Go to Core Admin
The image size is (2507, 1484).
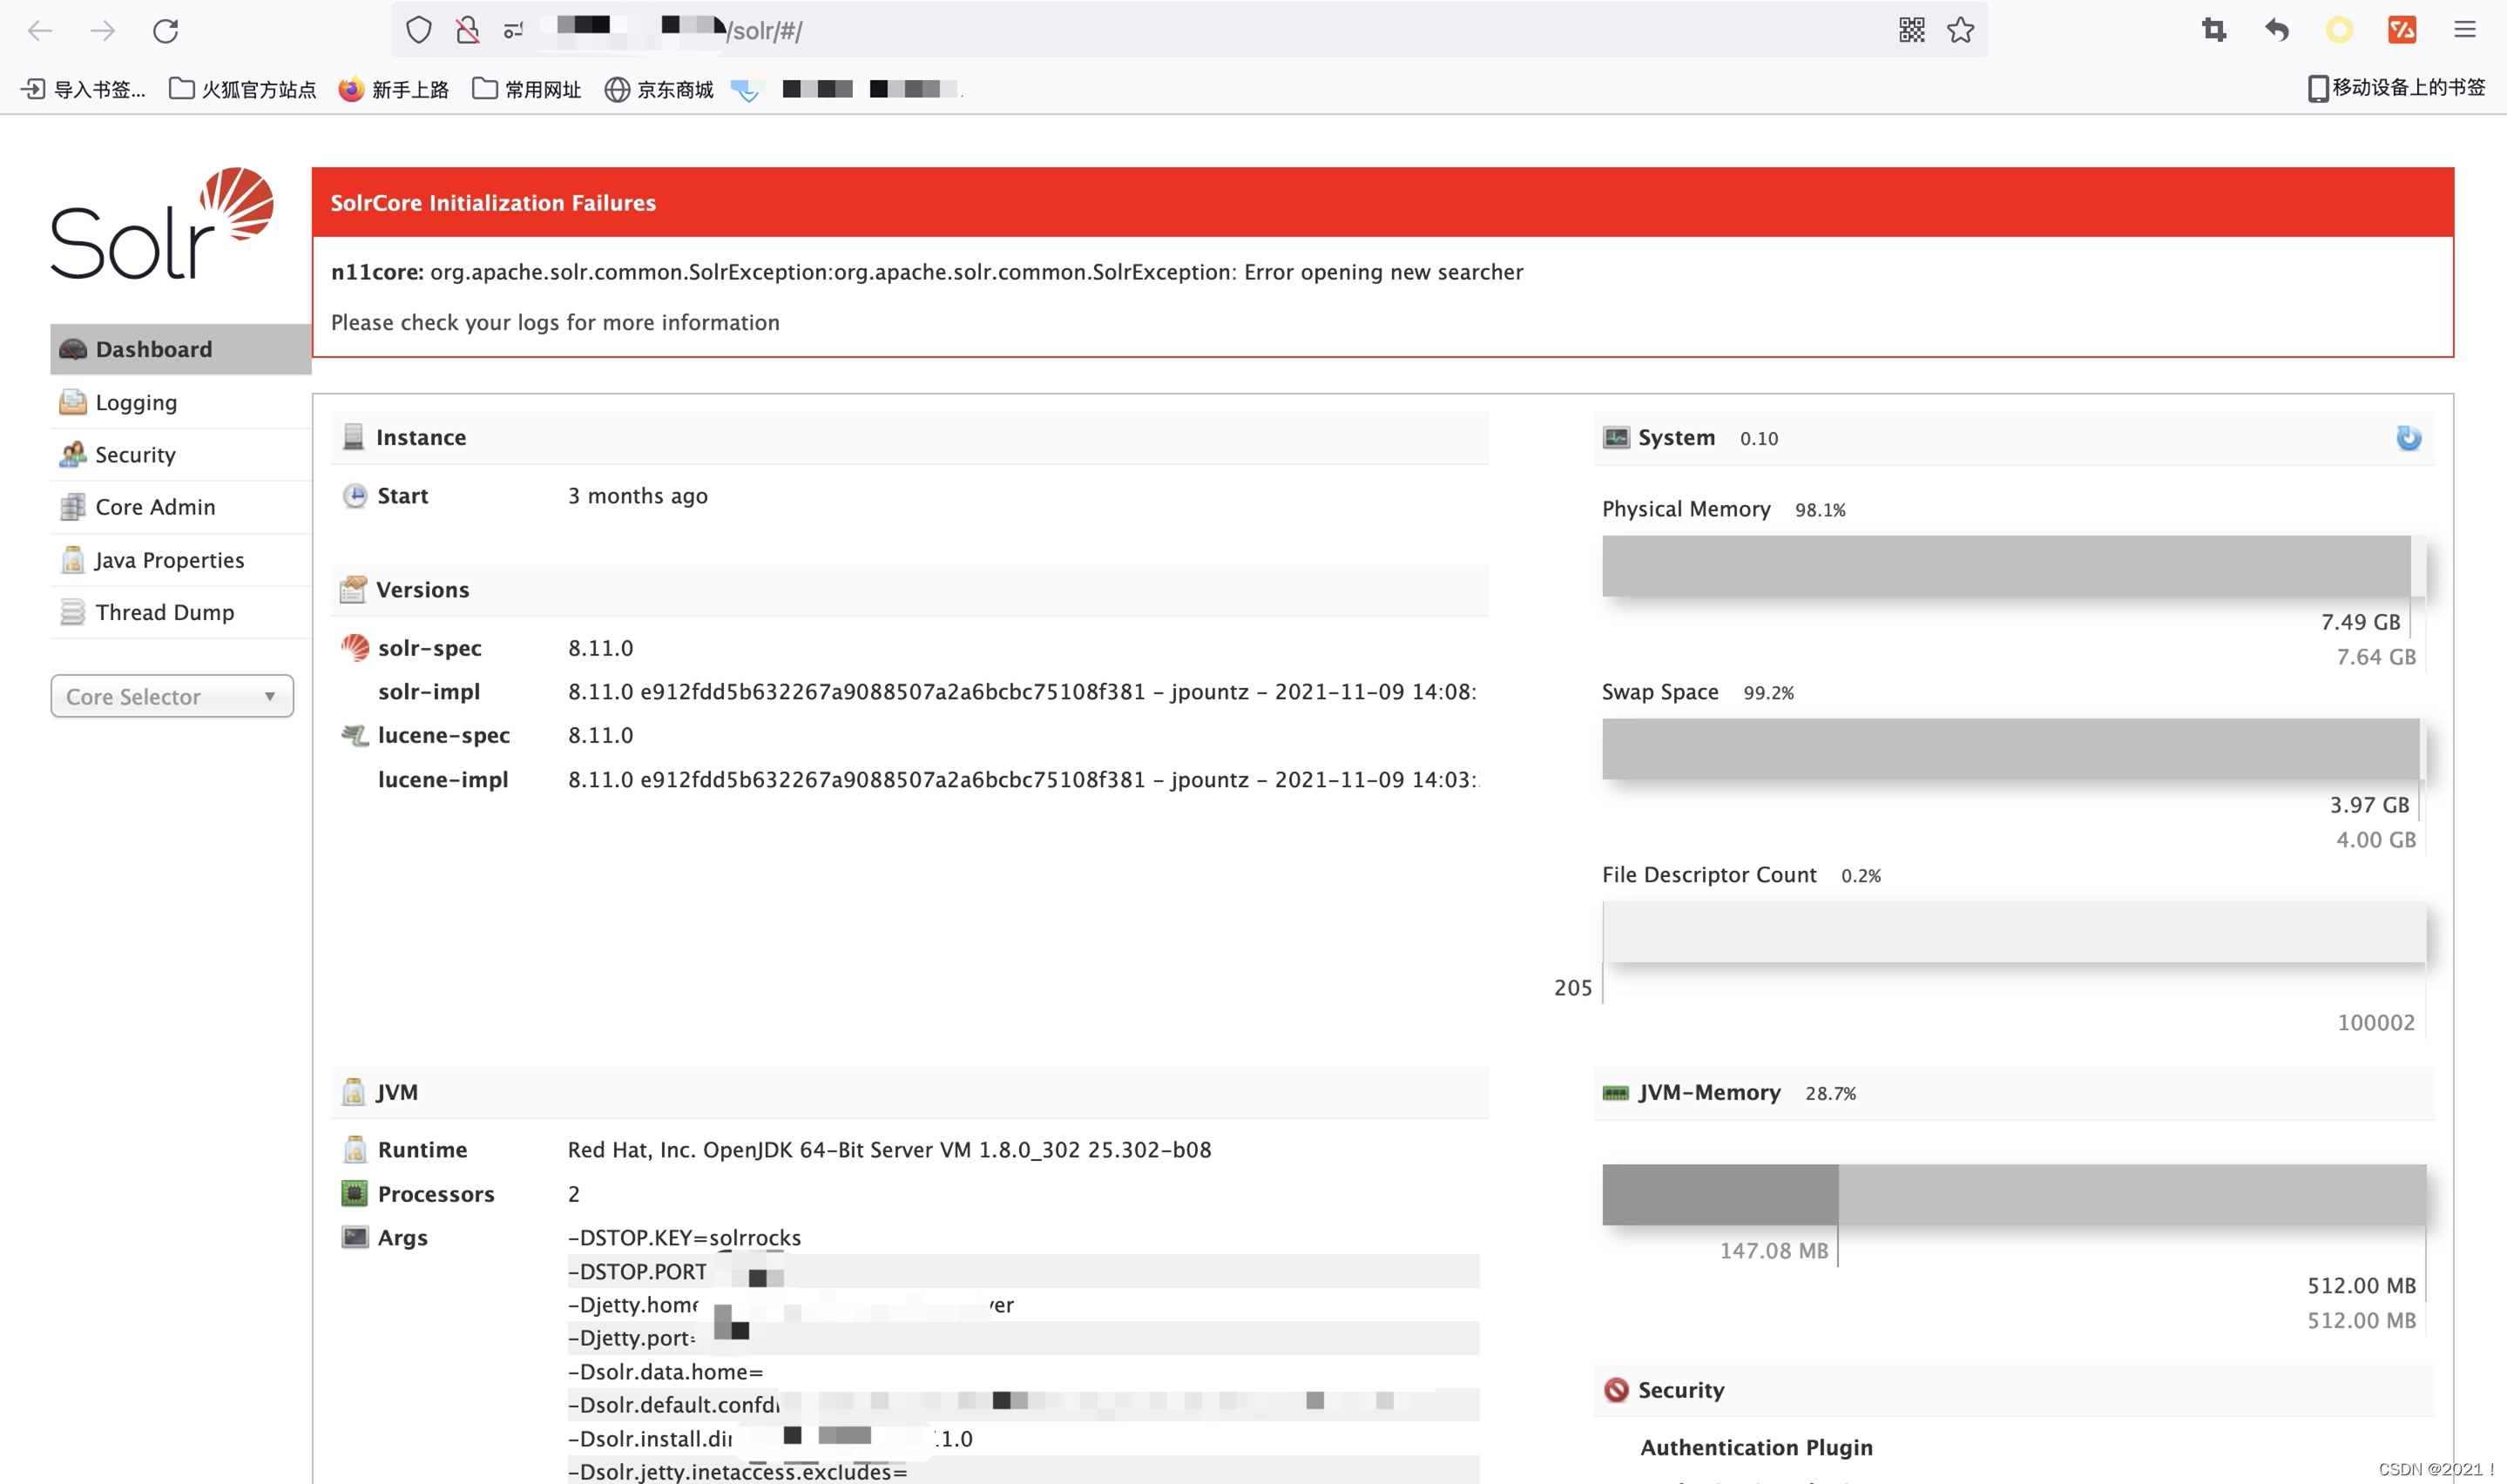(x=180, y=507)
